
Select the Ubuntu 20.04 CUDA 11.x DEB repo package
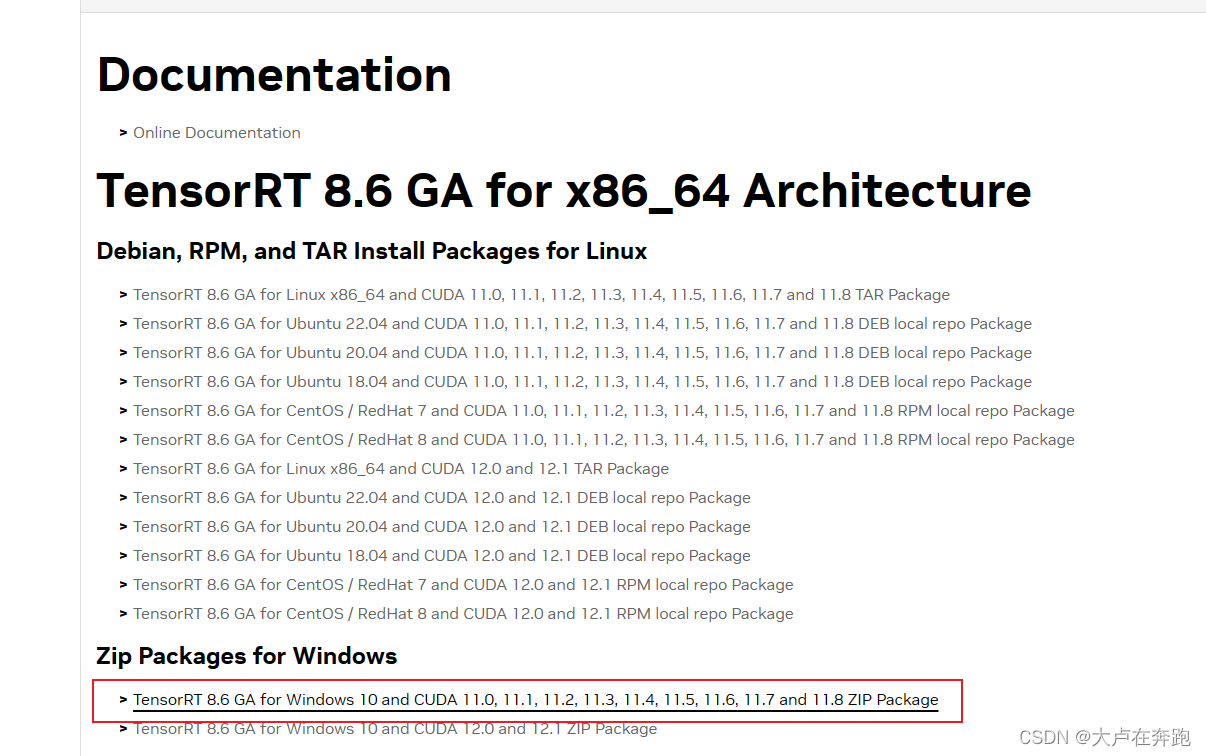pyautogui.click(x=583, y=352)
